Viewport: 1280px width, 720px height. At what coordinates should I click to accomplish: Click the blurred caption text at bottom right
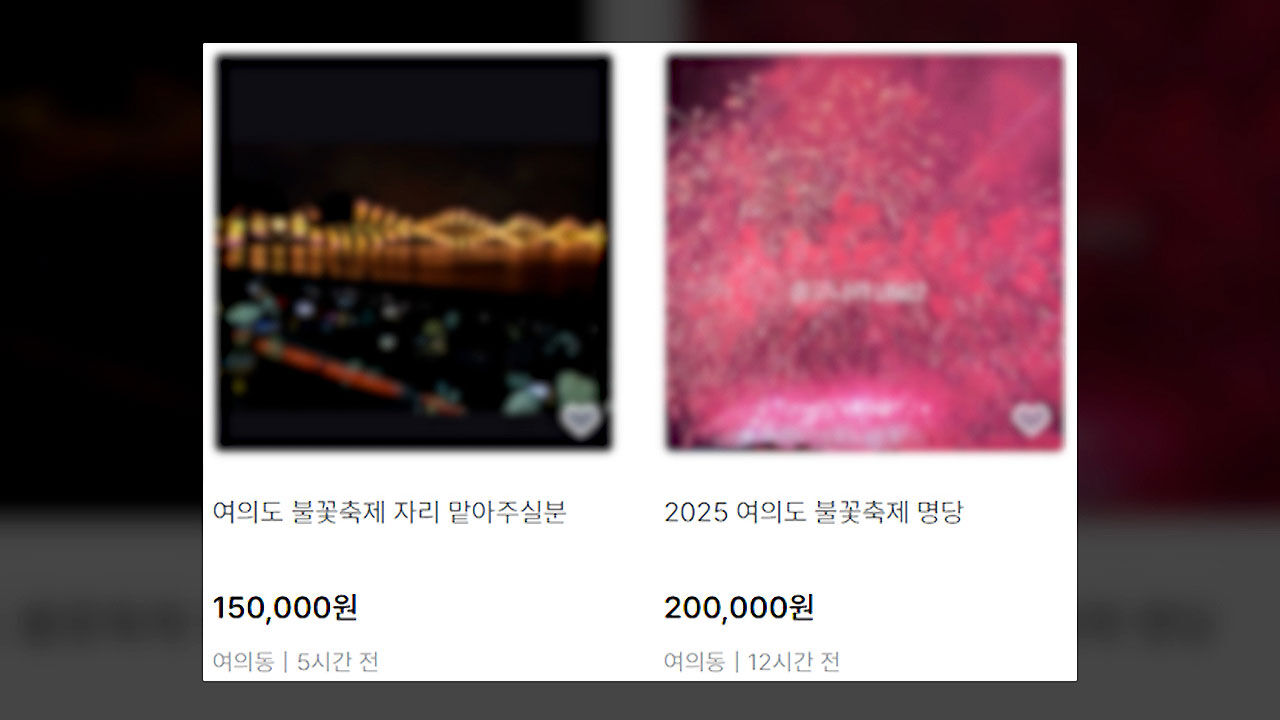[1150, 623]
